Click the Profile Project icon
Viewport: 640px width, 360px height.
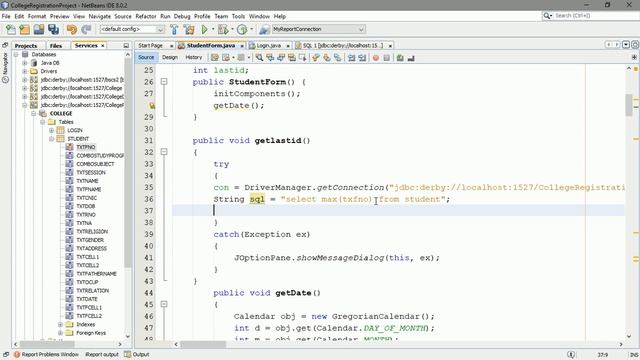pyautogui.click(x=242, y=29)
